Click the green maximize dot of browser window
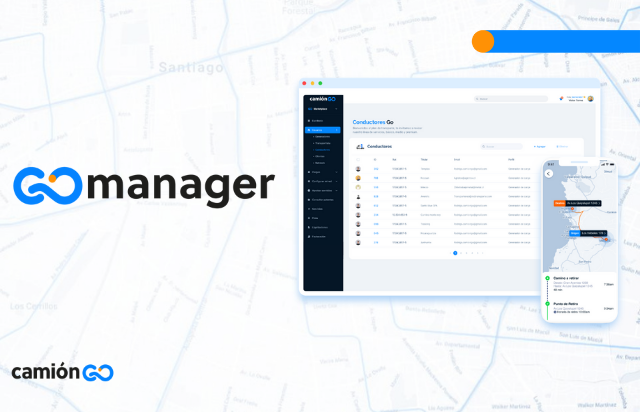Image resolution: width=640 pixels, height=412 pixels. coord(320,83)
